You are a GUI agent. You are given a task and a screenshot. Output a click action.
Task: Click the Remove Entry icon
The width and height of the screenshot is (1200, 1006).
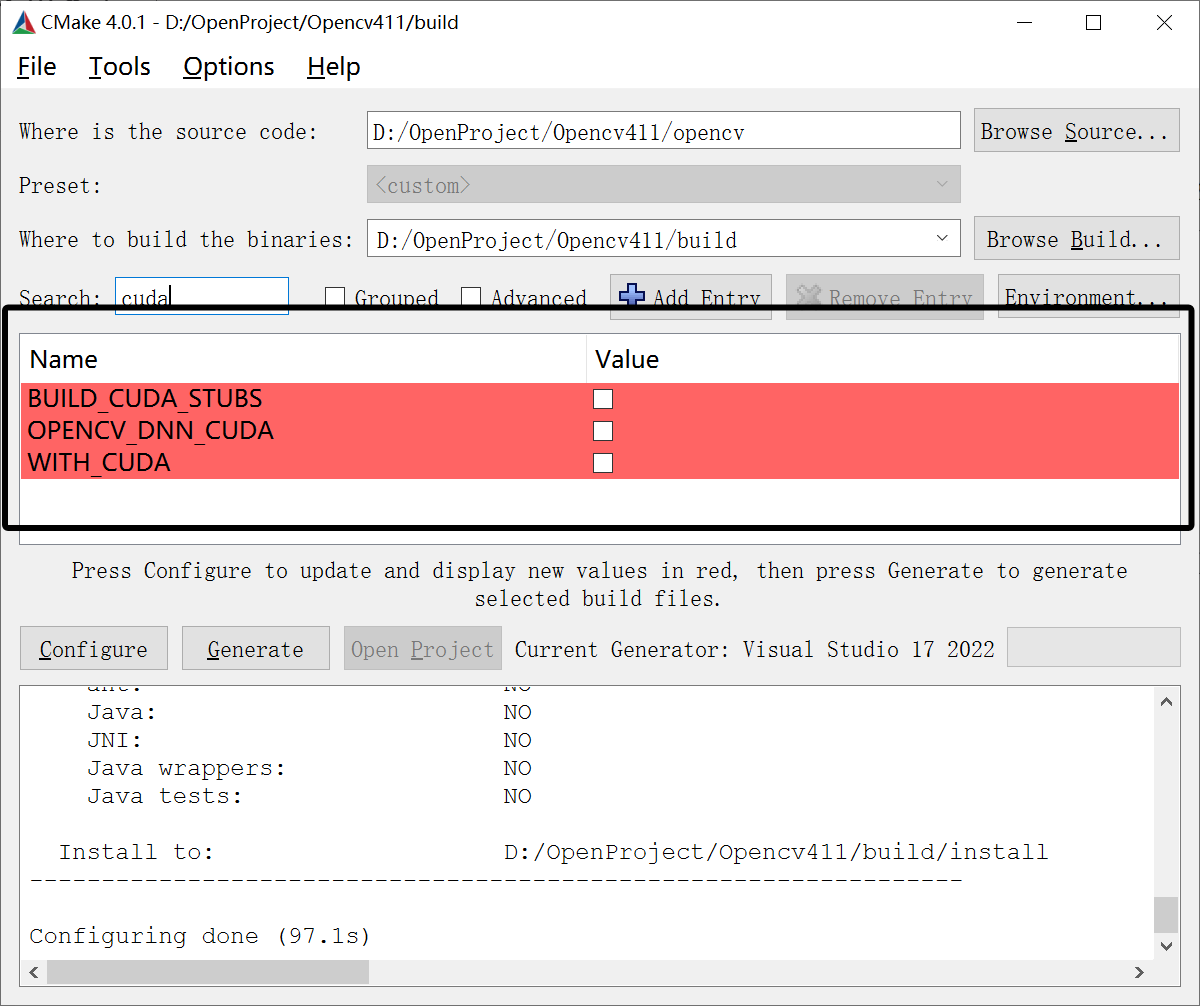point(809,297)
